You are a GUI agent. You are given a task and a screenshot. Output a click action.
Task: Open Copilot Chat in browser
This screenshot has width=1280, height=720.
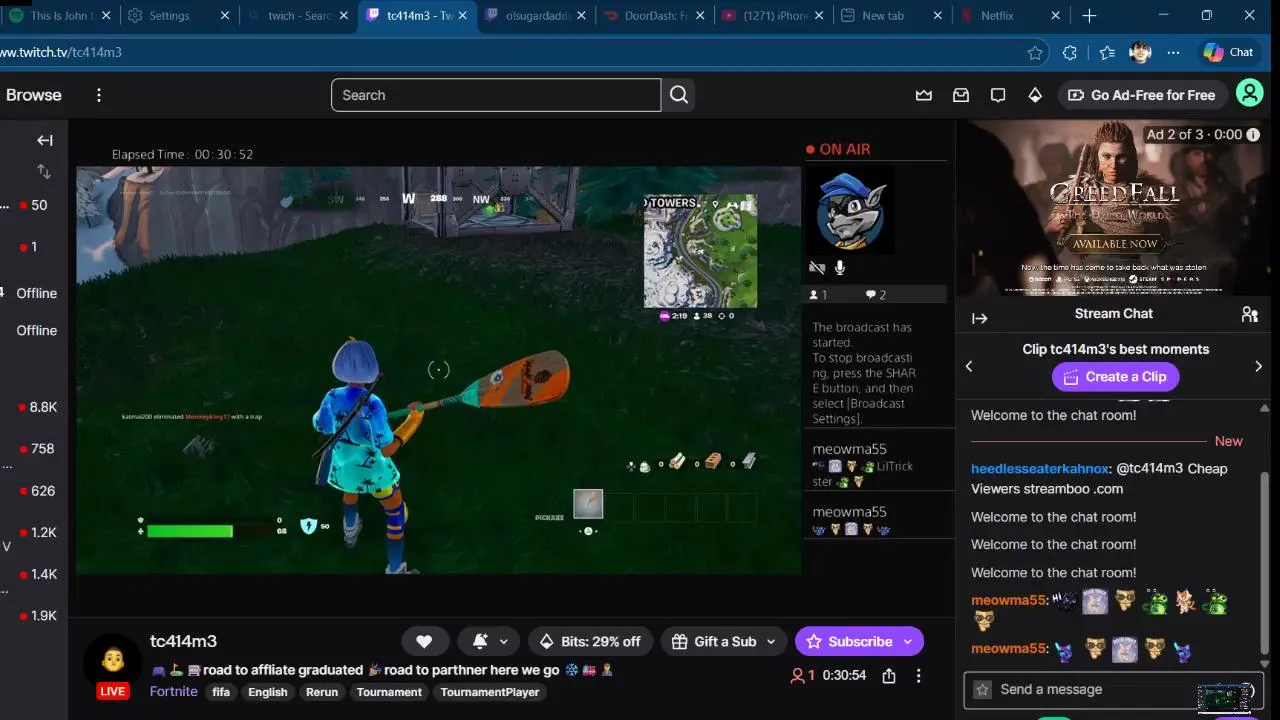click(x=1229, y=52)
